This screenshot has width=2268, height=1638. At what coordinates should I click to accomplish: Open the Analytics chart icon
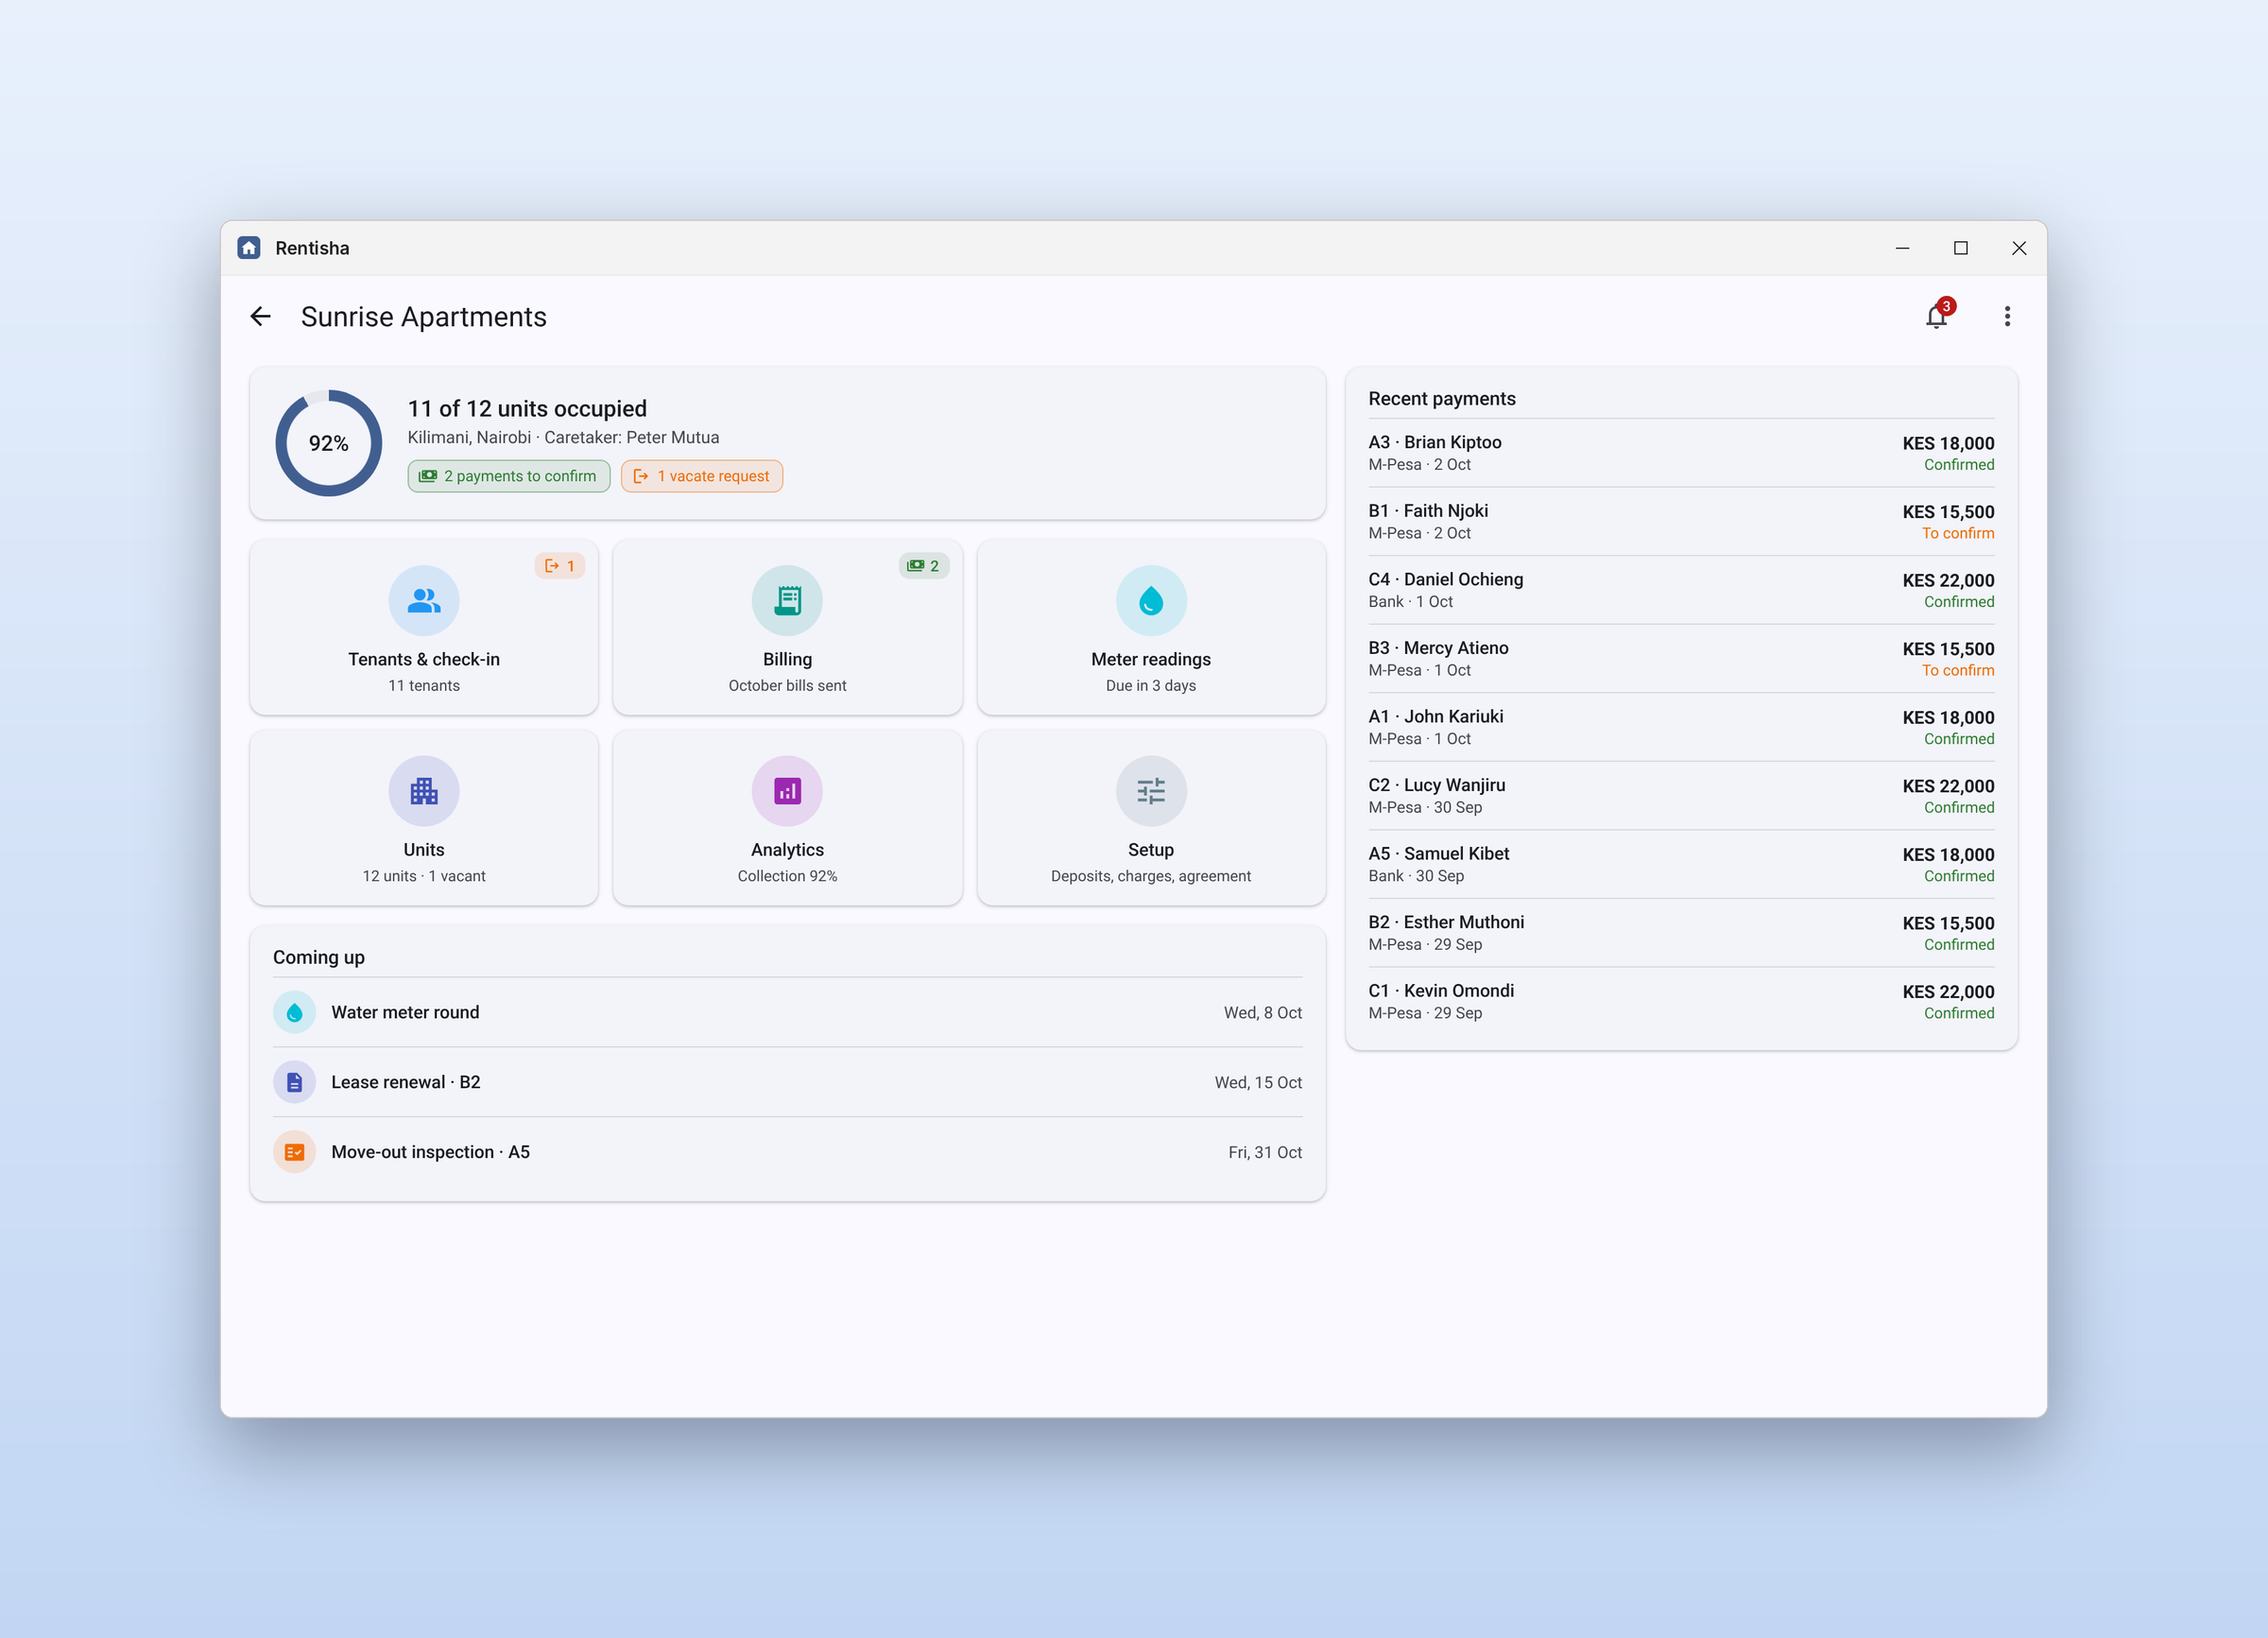coord(787,791)
